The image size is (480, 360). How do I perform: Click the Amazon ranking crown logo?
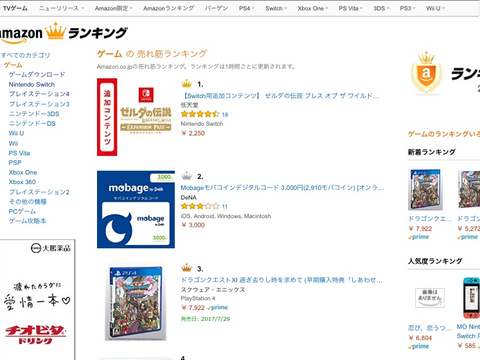(55, 31)
